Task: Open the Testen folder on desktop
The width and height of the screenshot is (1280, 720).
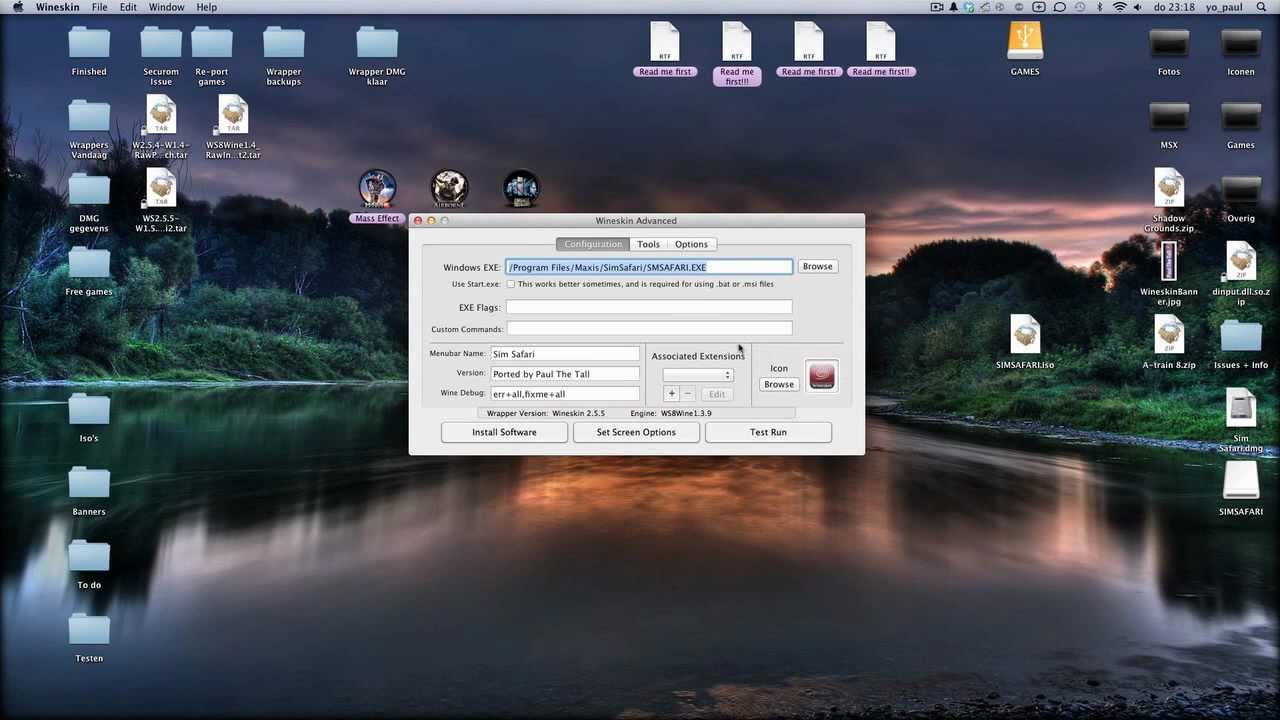Action: (89, 630)
